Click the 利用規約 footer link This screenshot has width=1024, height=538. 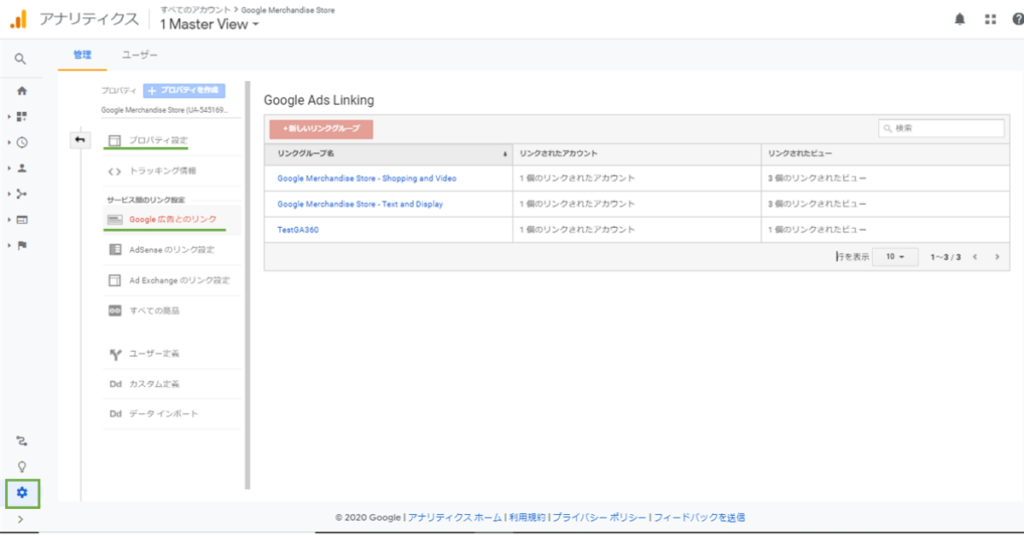527,518
